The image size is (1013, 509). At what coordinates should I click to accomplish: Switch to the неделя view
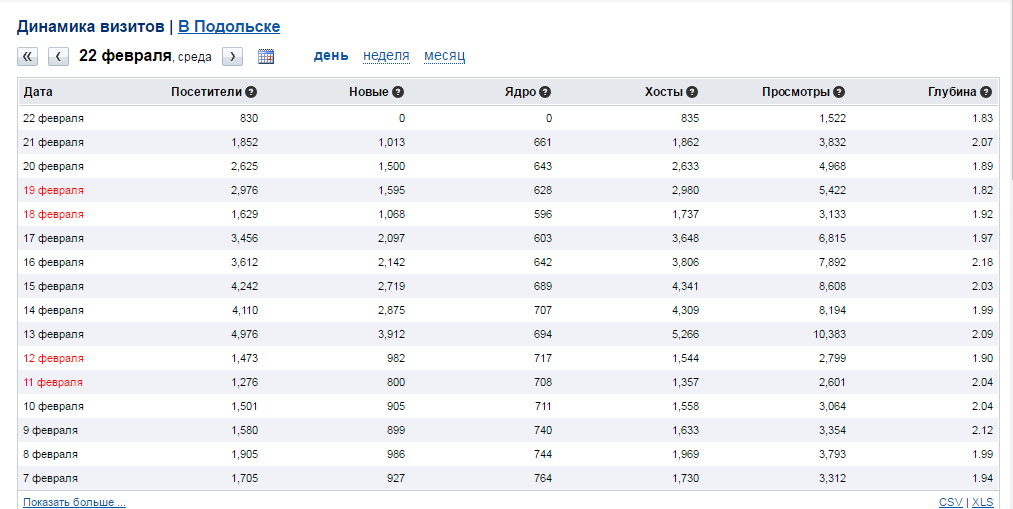click(386, 55)
